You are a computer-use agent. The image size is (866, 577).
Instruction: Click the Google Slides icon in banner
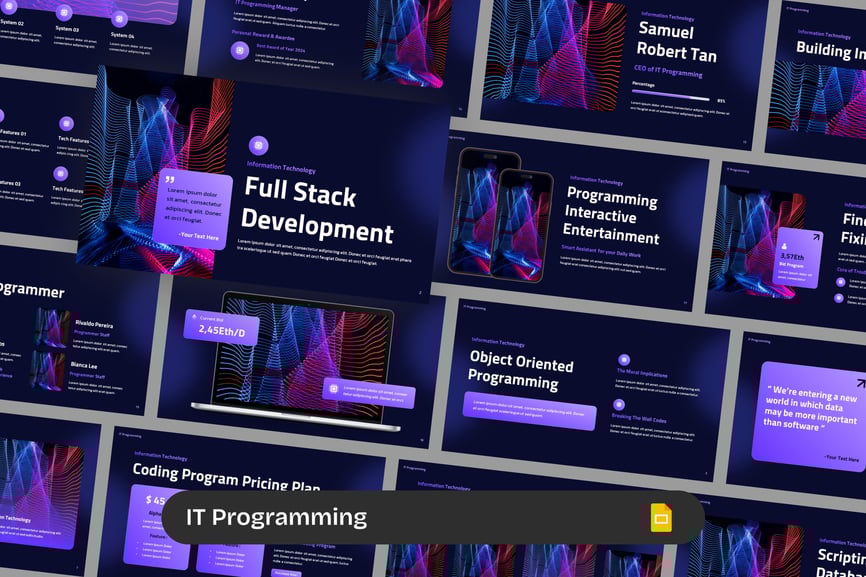661,518
